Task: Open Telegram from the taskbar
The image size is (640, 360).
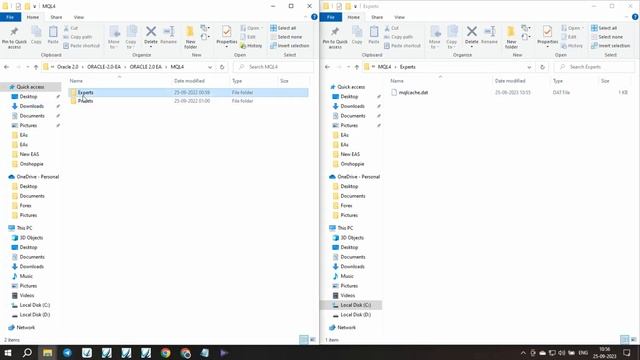Action: [x=67, y=353]
